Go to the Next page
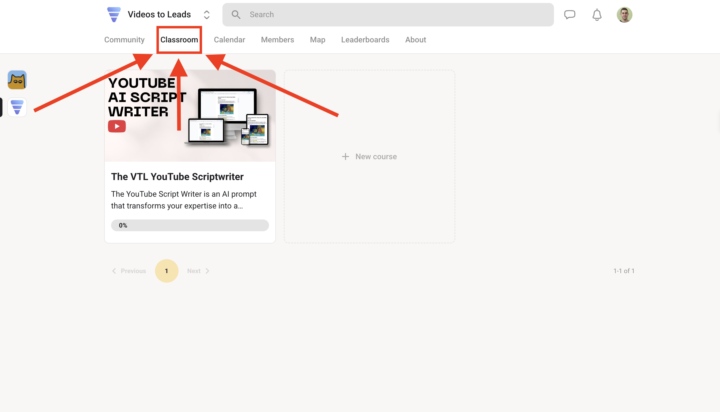 (198, 271)
